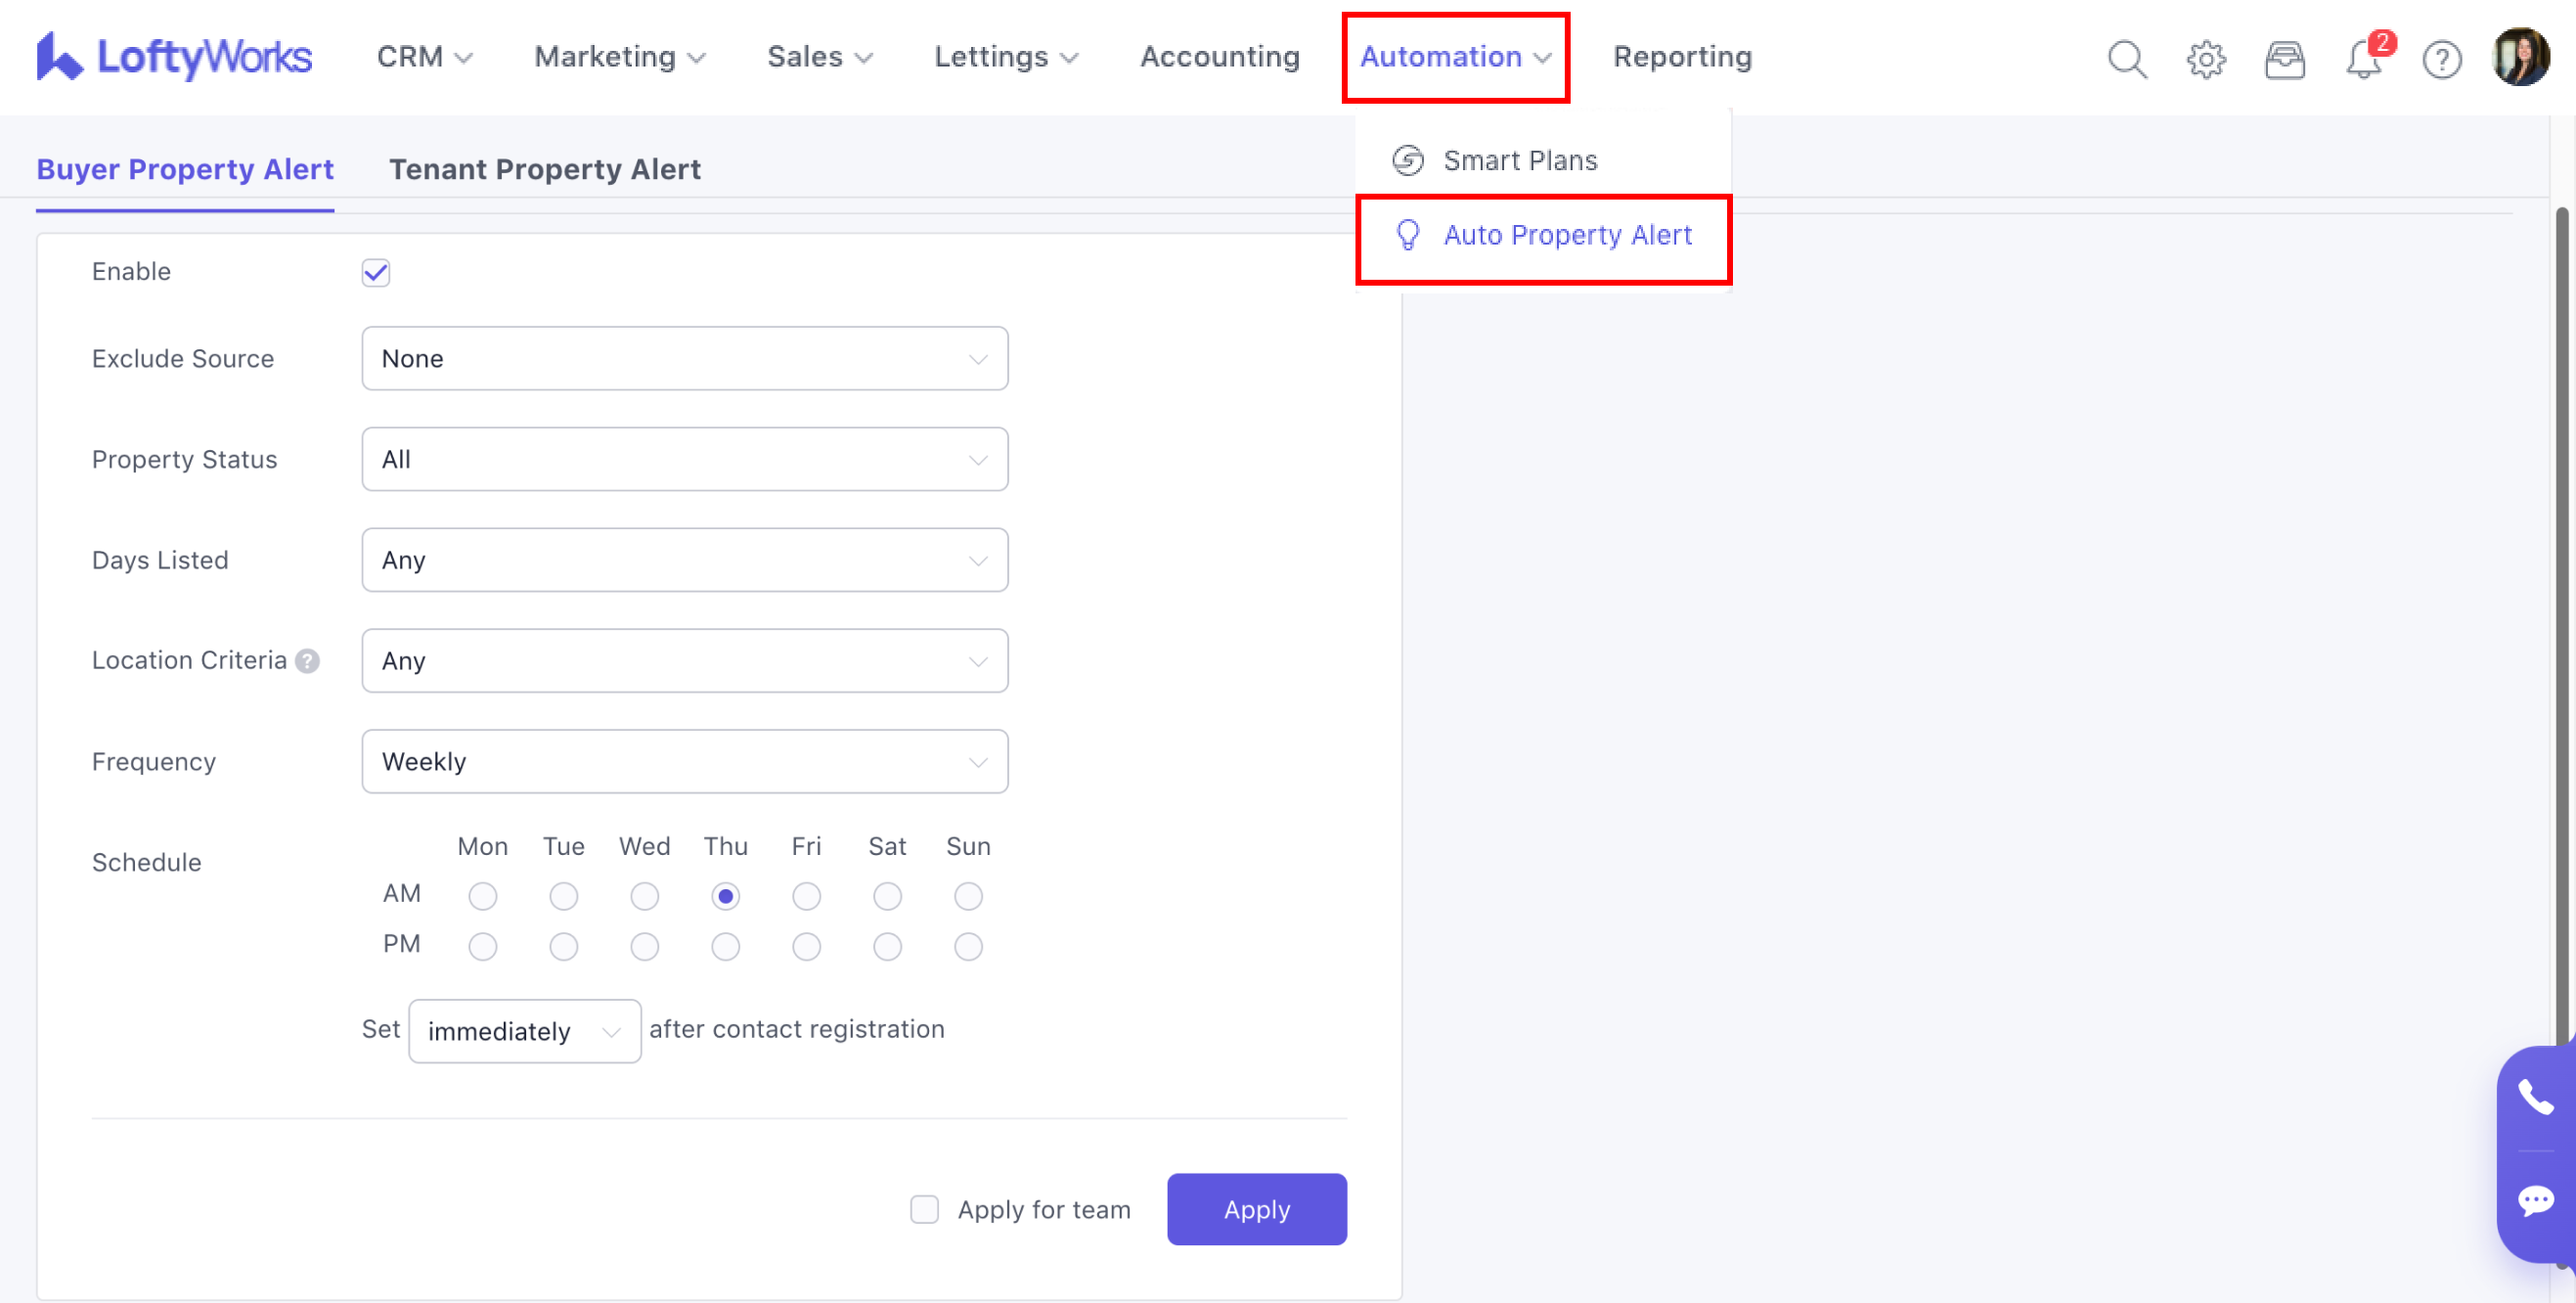Switch to Tenant Property Alert tab

[x=544, y=169]
